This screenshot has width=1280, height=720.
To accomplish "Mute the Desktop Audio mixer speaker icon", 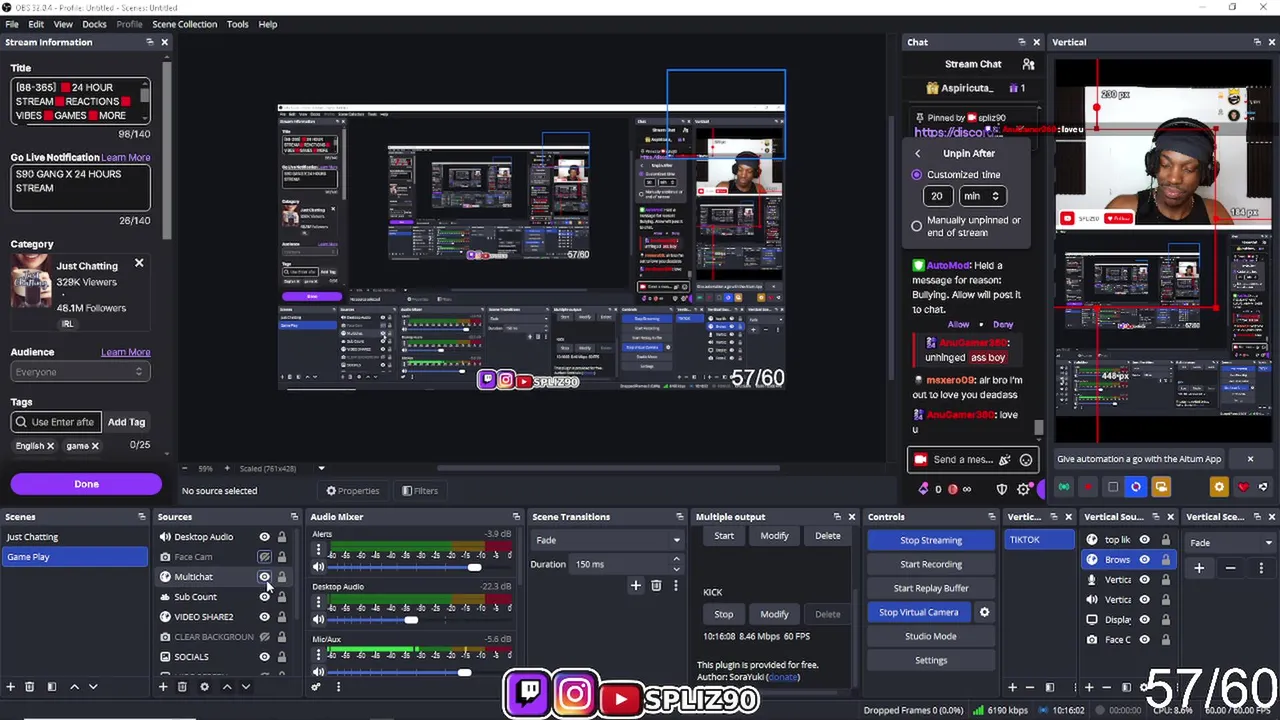I will (x=318, y=620).
